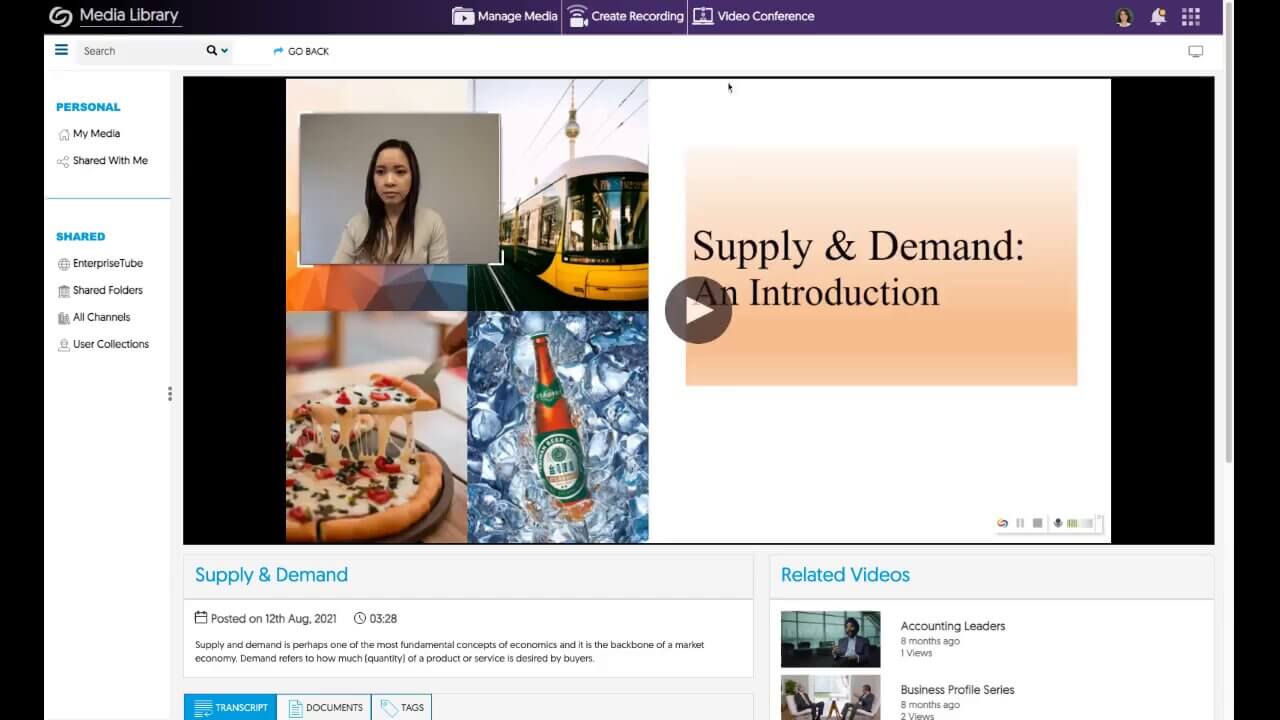Switch to the Transcript tab
1280x720 pixels.
(x=231, y=707)
